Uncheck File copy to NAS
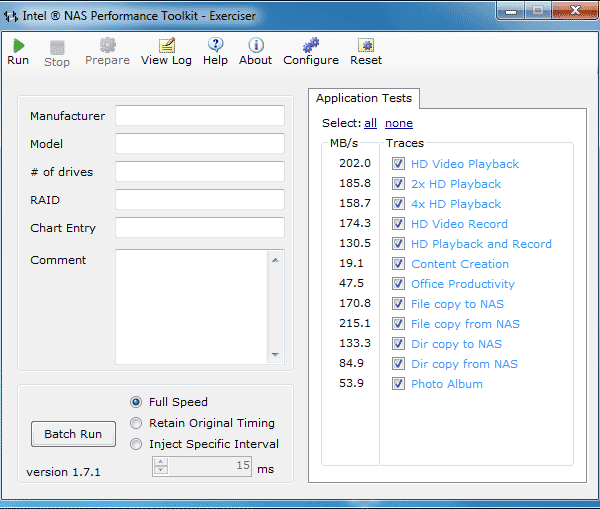 (398, 303)
